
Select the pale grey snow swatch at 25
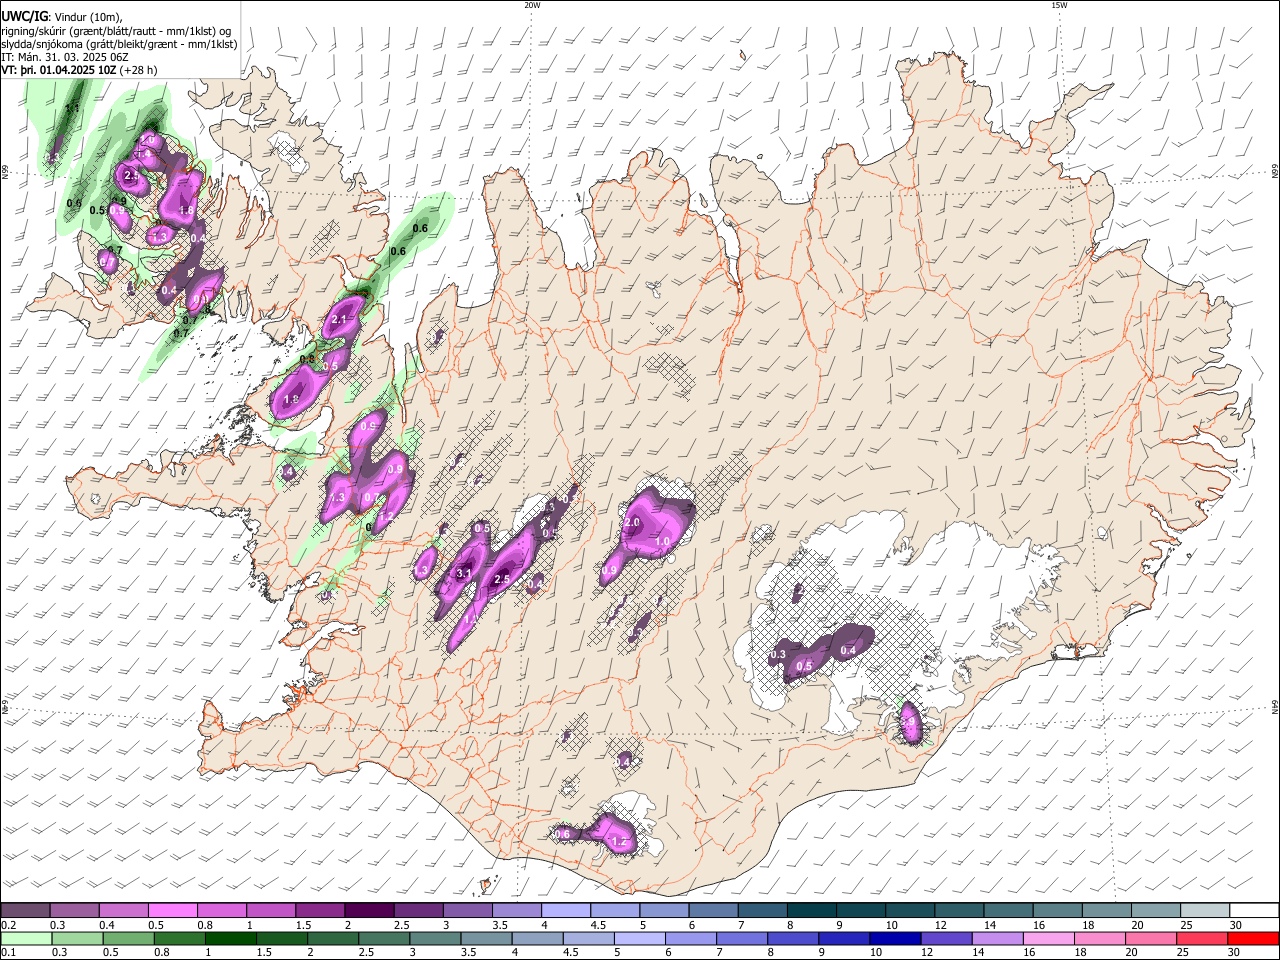(x=1204, y=910)
